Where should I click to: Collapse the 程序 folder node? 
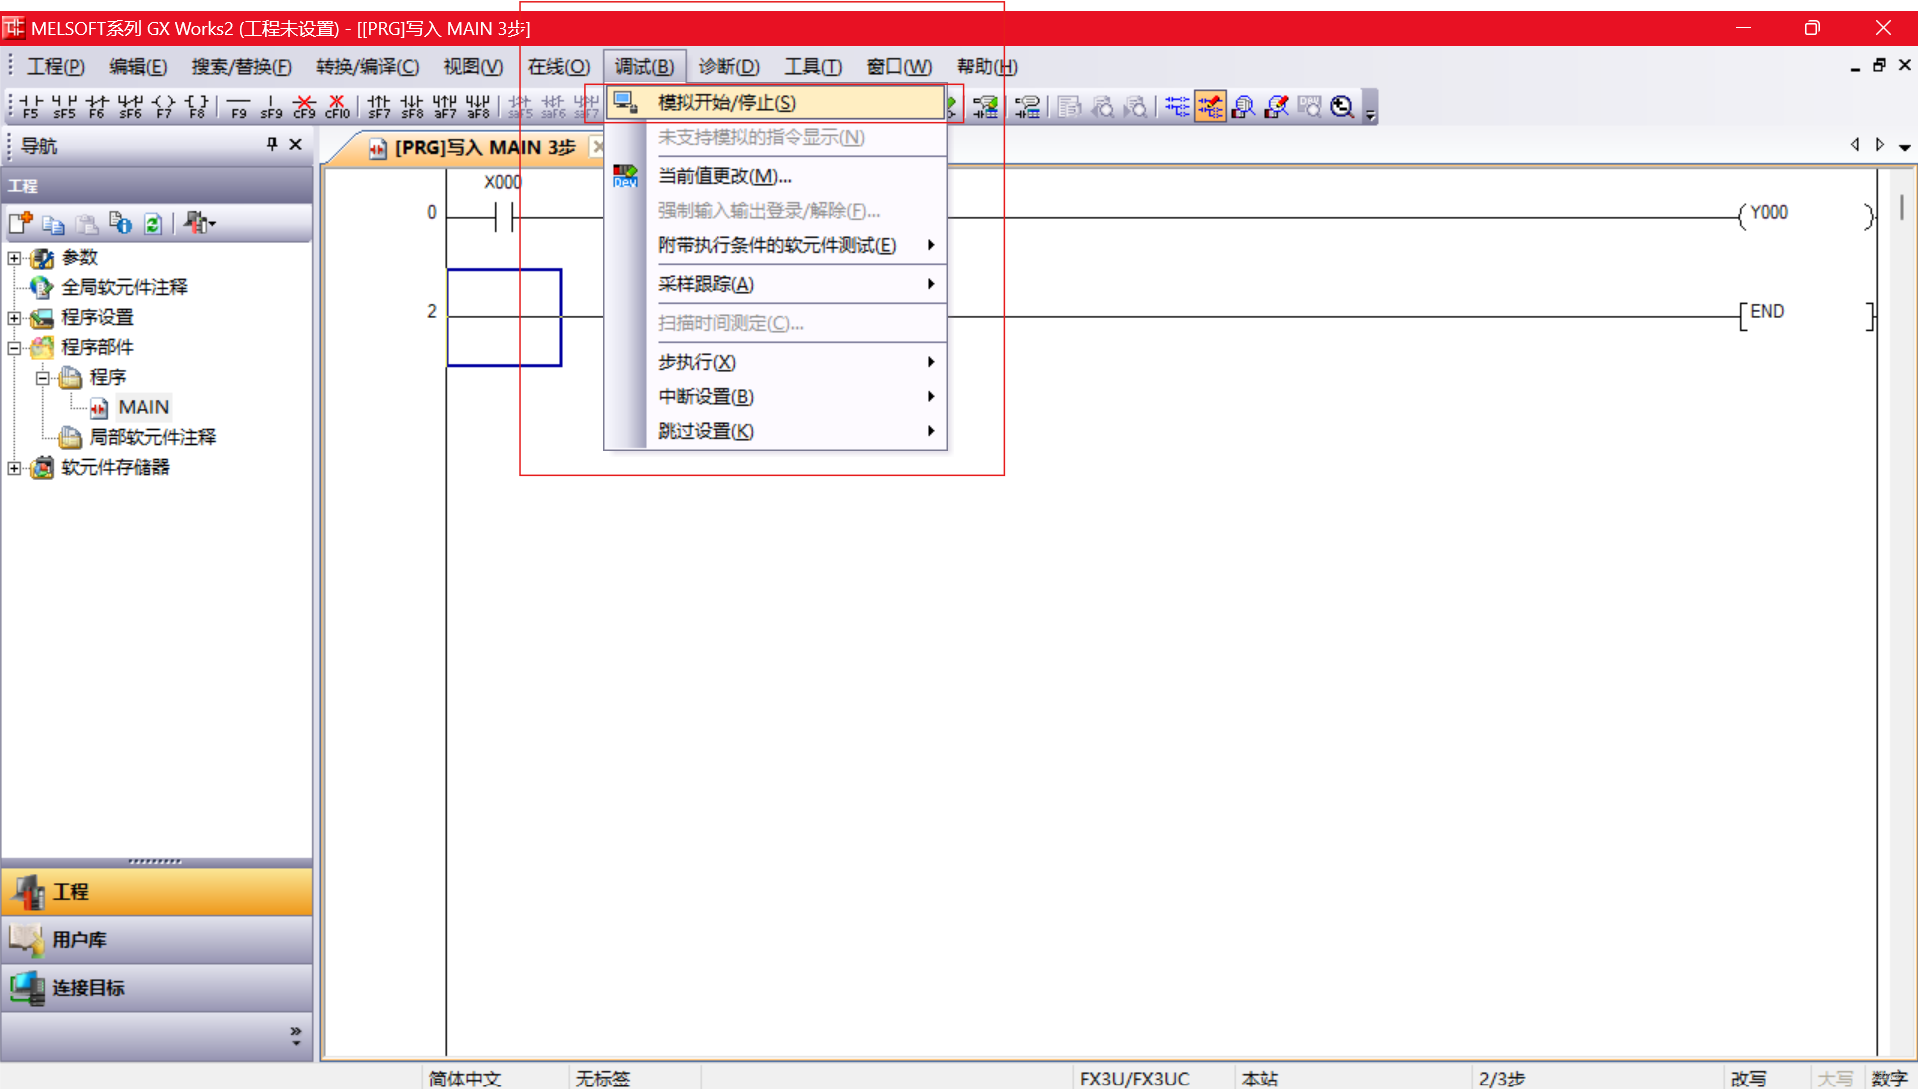coord(43,378)
